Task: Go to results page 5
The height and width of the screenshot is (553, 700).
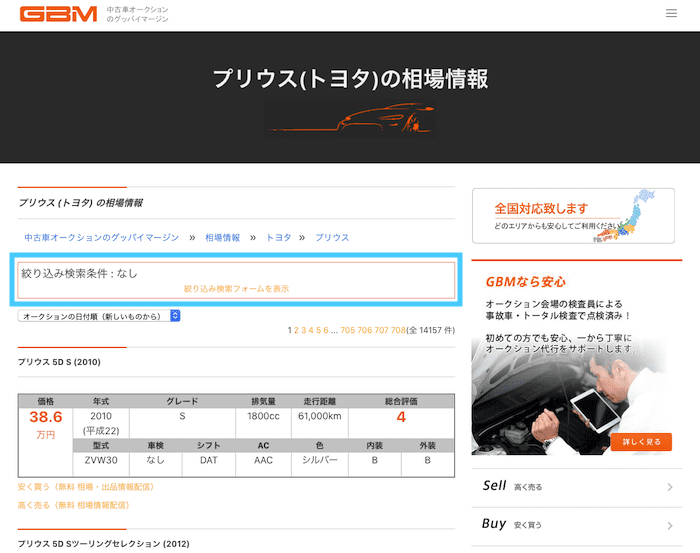Action: (319, 330)
